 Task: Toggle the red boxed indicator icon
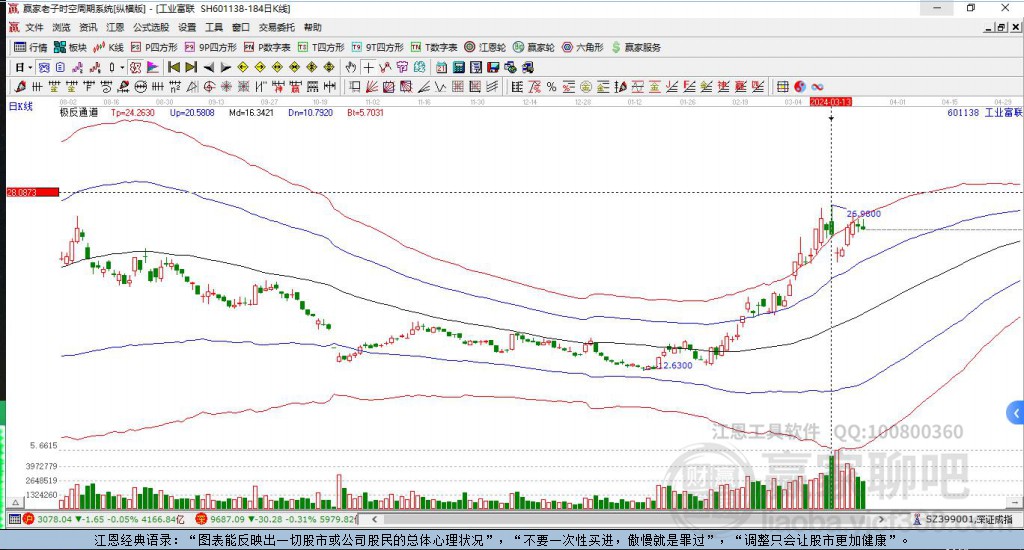tap(135, 67)
